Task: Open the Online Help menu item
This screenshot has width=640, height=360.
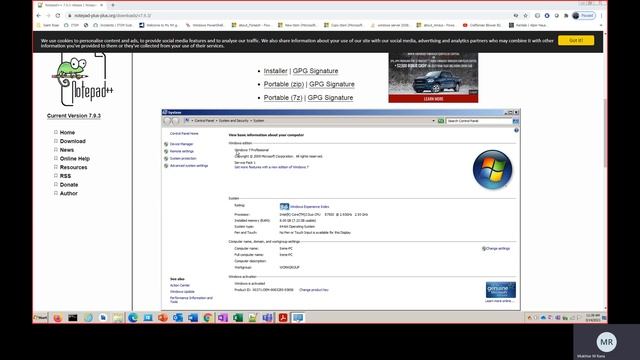Action: [75, 158]
